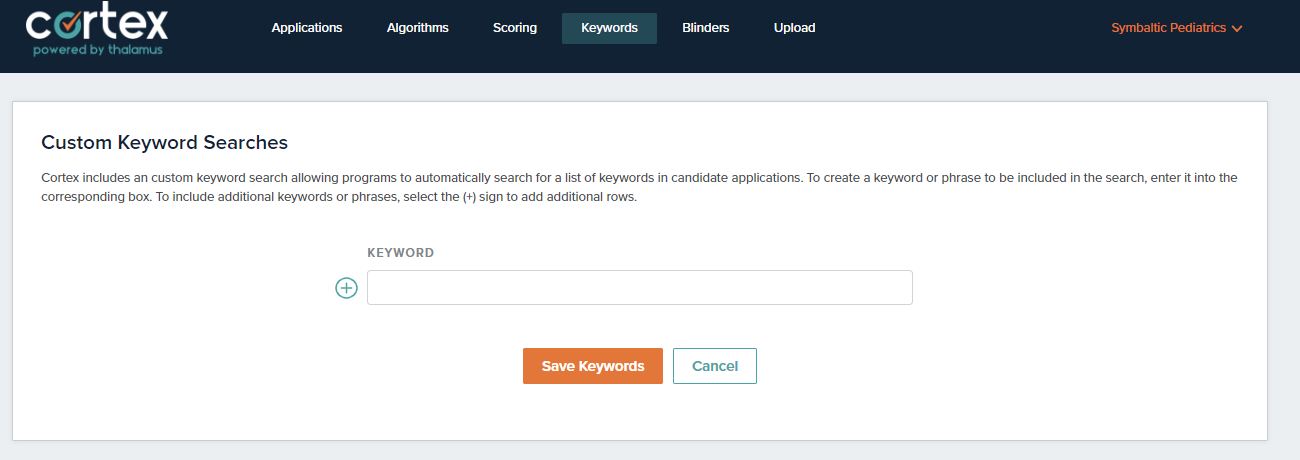Select the active Keywords tab
The width and height of the screenshot is (1300, 460).
click(x=609, y=28)
